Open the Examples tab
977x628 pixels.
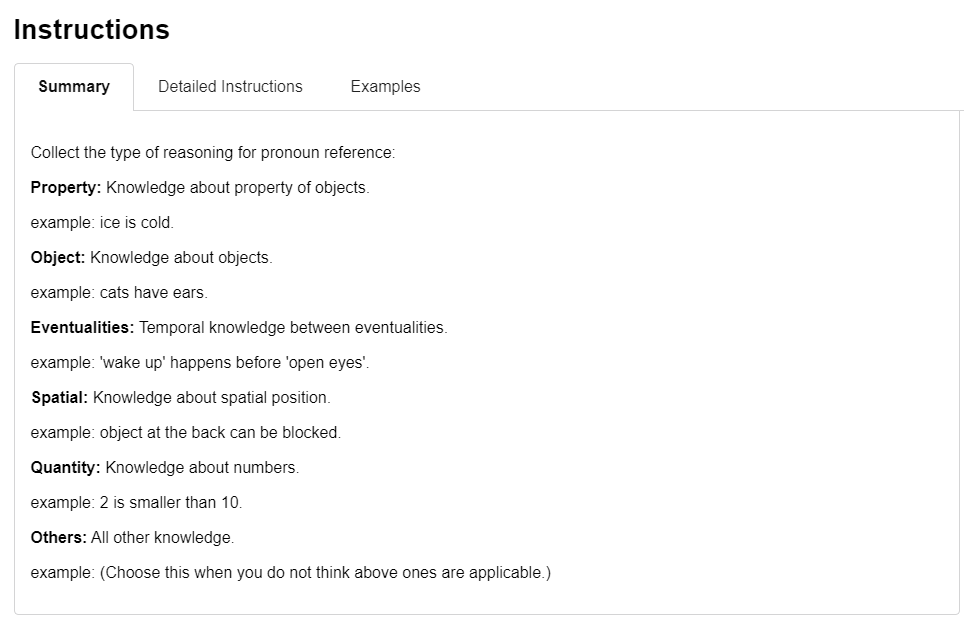pos(385,87)
